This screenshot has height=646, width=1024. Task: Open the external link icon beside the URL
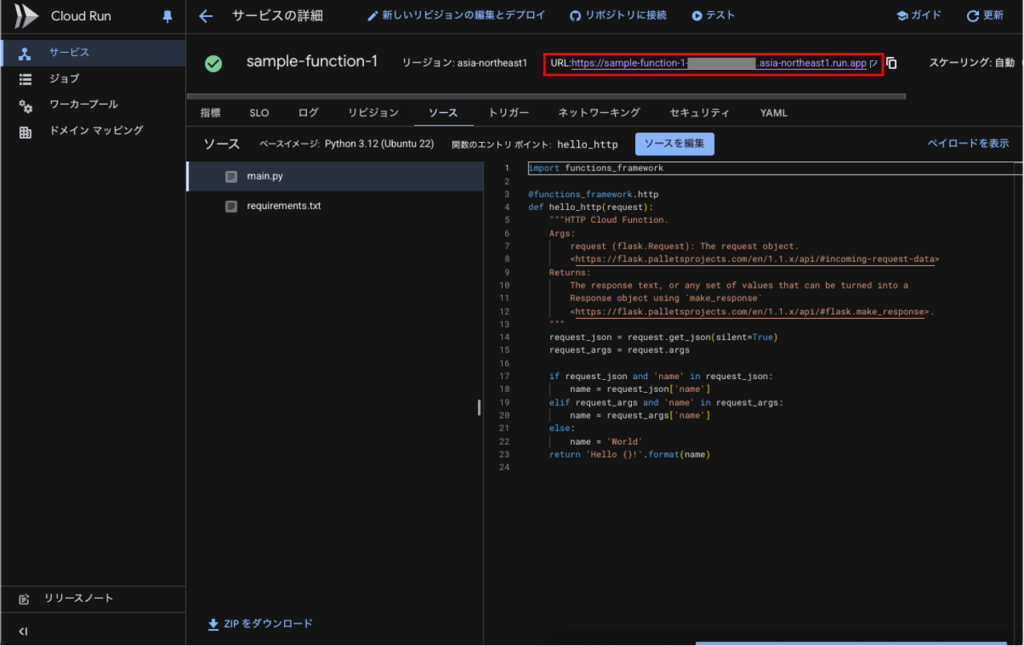click(873, 63)
